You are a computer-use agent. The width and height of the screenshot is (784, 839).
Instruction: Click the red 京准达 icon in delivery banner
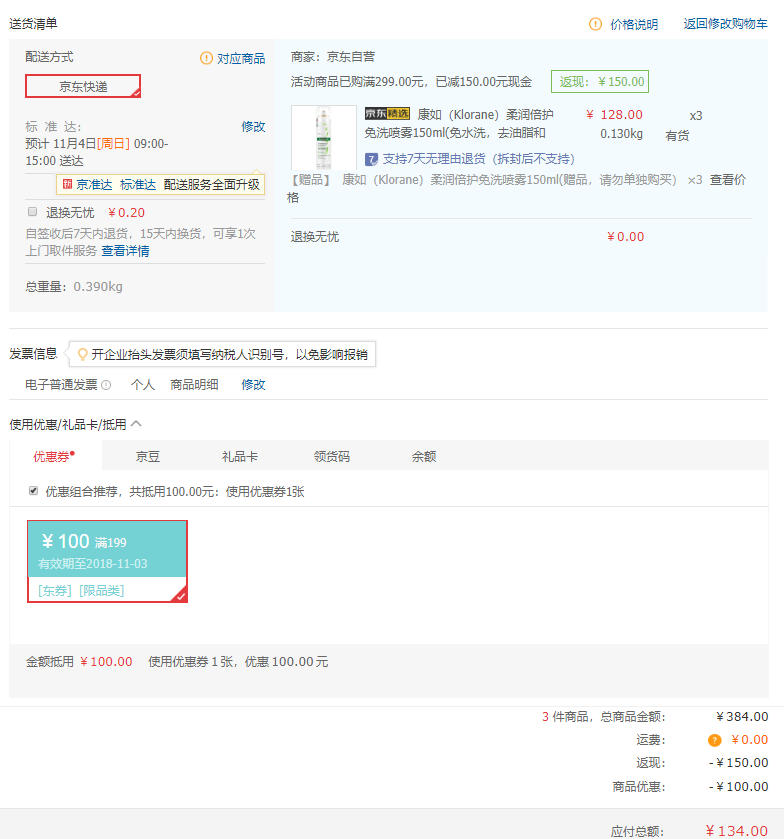pos(67,184)
